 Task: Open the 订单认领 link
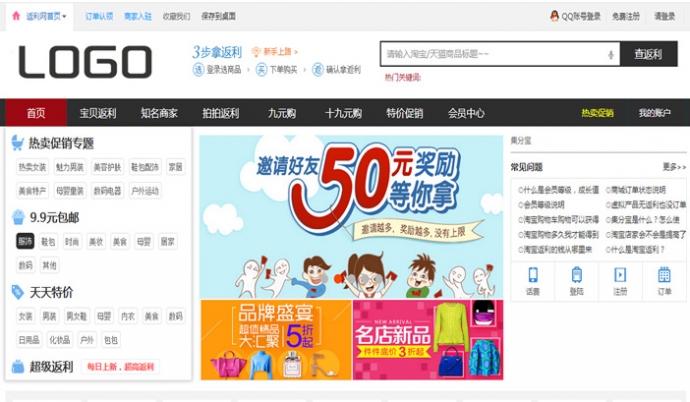99,17
